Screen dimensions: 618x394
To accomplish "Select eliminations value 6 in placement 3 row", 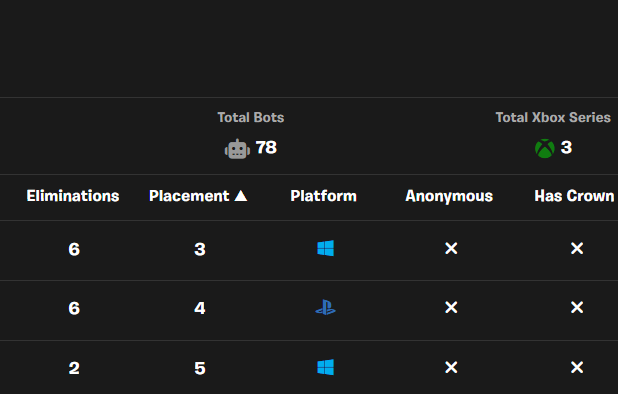I will [74, 249].
